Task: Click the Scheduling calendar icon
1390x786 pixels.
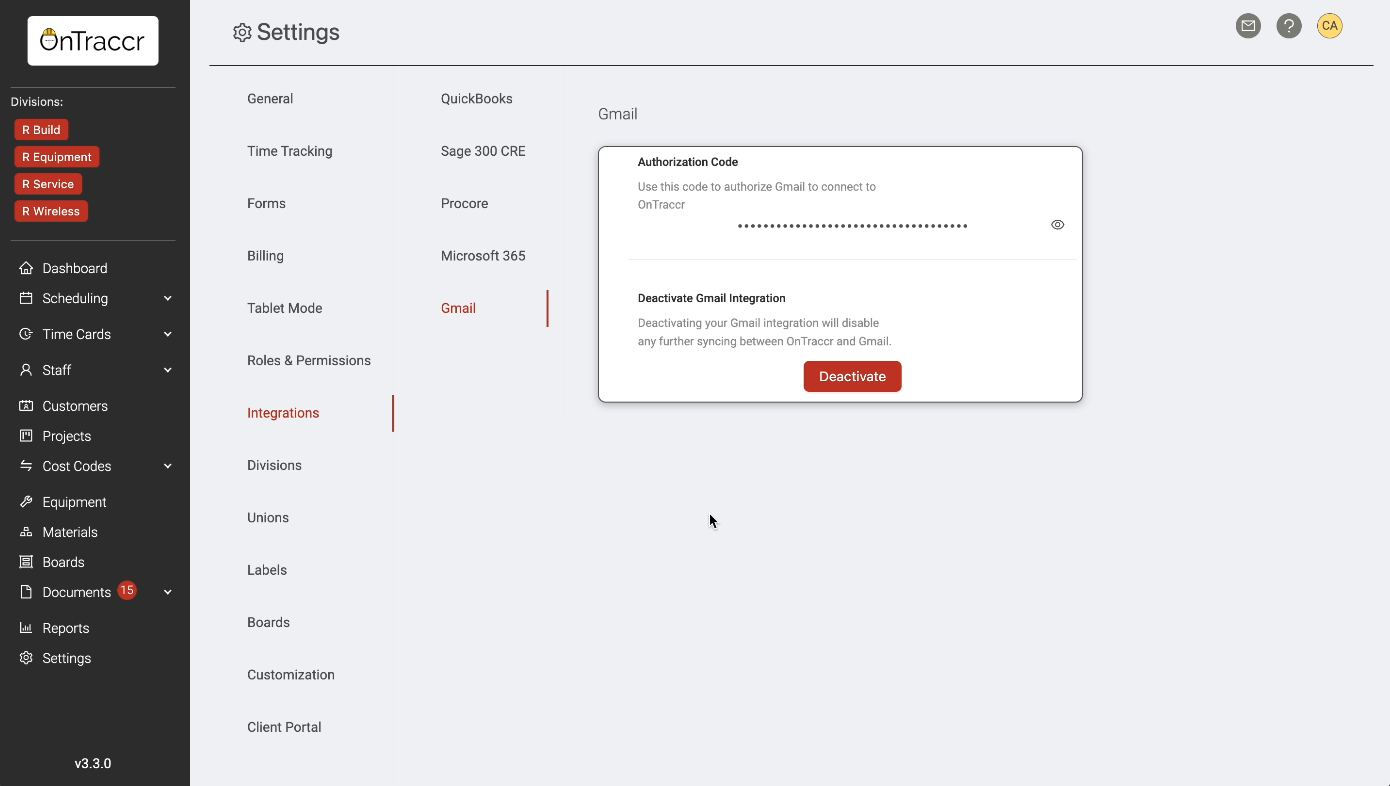Action: point(27,298)
